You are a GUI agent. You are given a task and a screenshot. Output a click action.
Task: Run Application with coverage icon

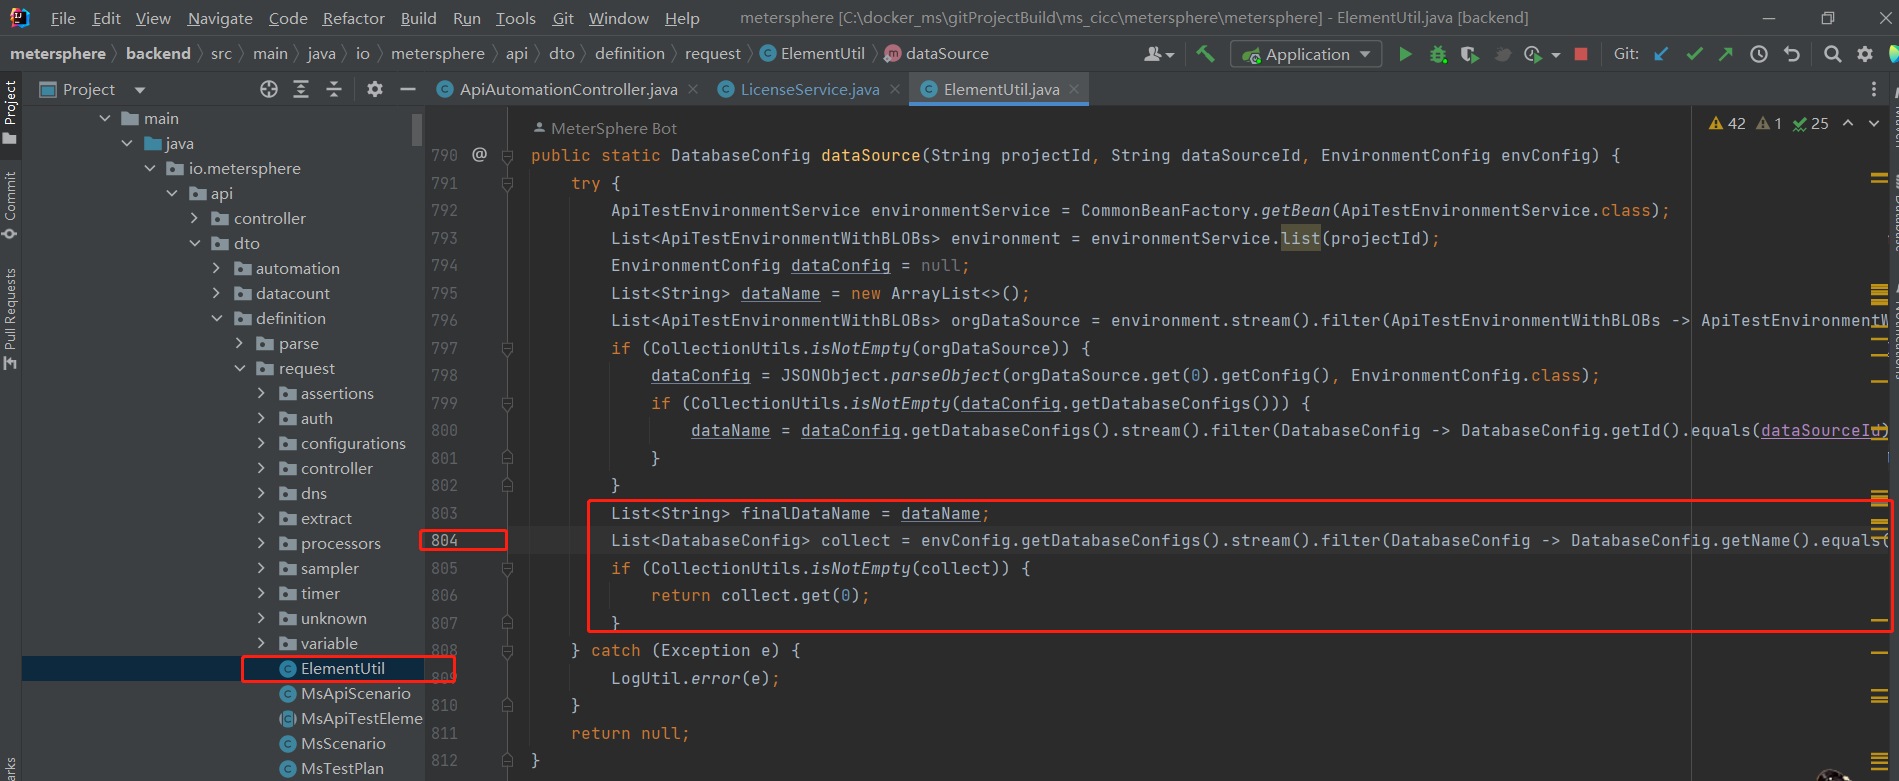click(1469, 54)
